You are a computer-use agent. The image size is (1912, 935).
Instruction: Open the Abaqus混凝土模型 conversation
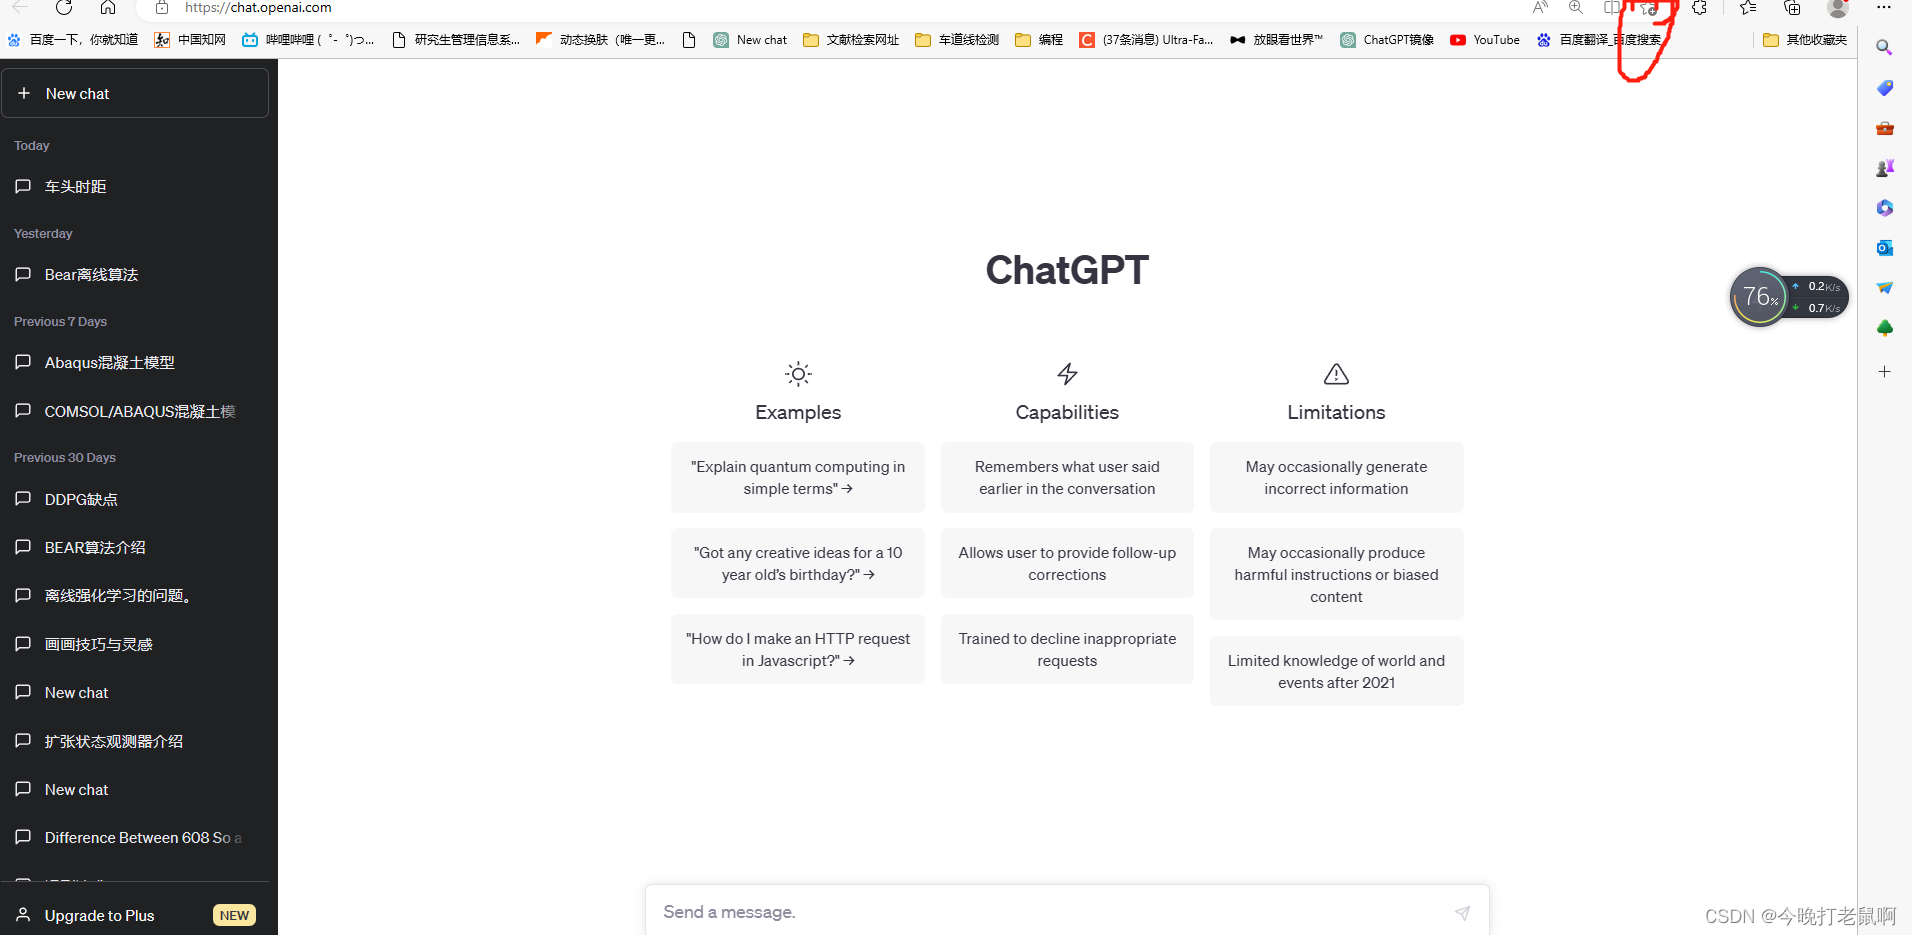point(135,363)
